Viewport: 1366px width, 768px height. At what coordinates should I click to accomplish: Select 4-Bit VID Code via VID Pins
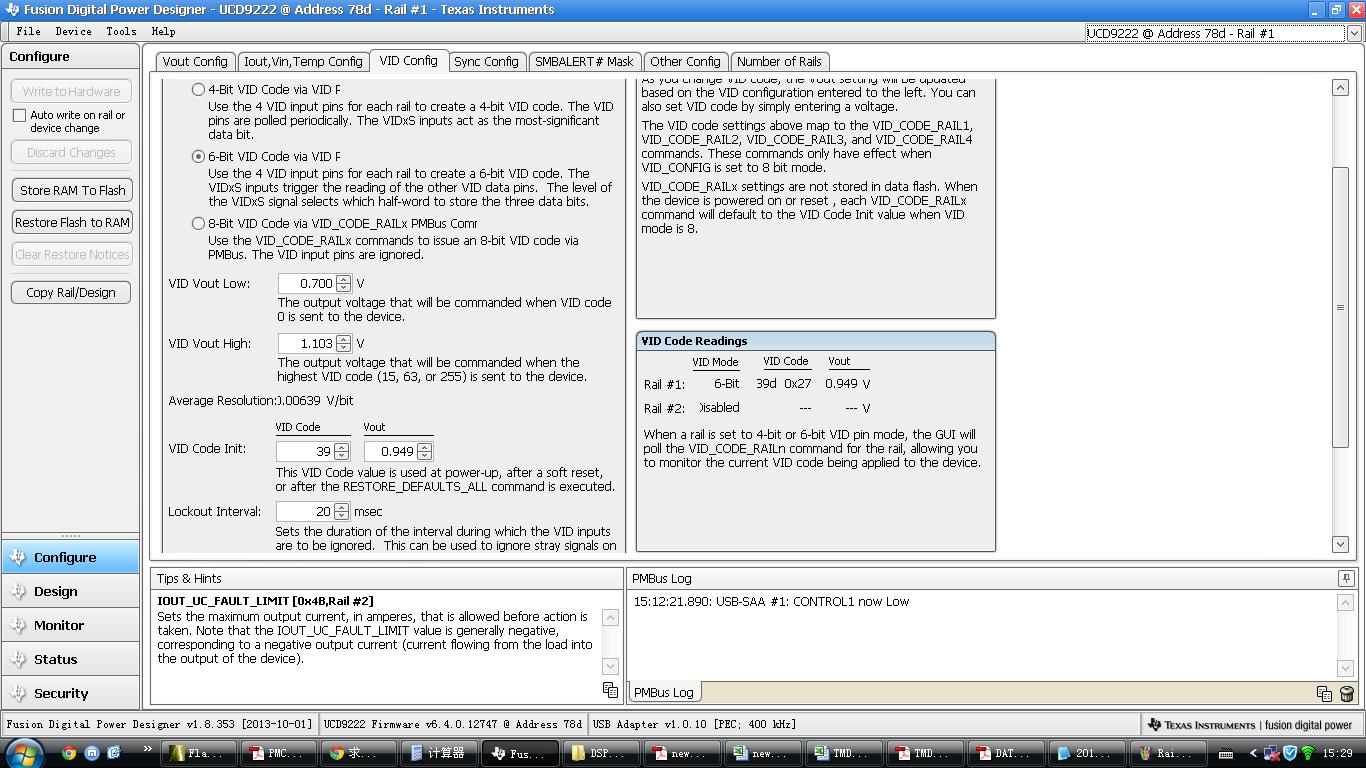(198, 90)
